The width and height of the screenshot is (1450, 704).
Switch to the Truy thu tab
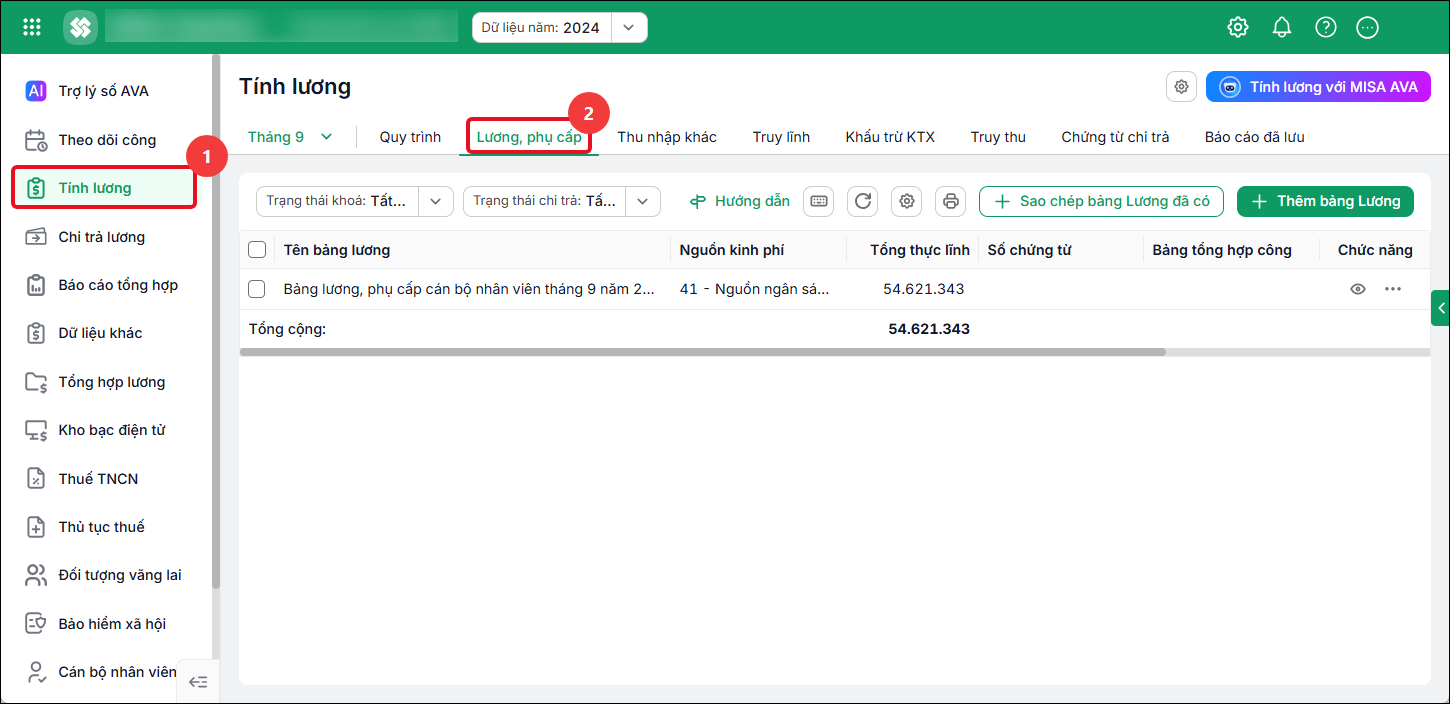998,137
